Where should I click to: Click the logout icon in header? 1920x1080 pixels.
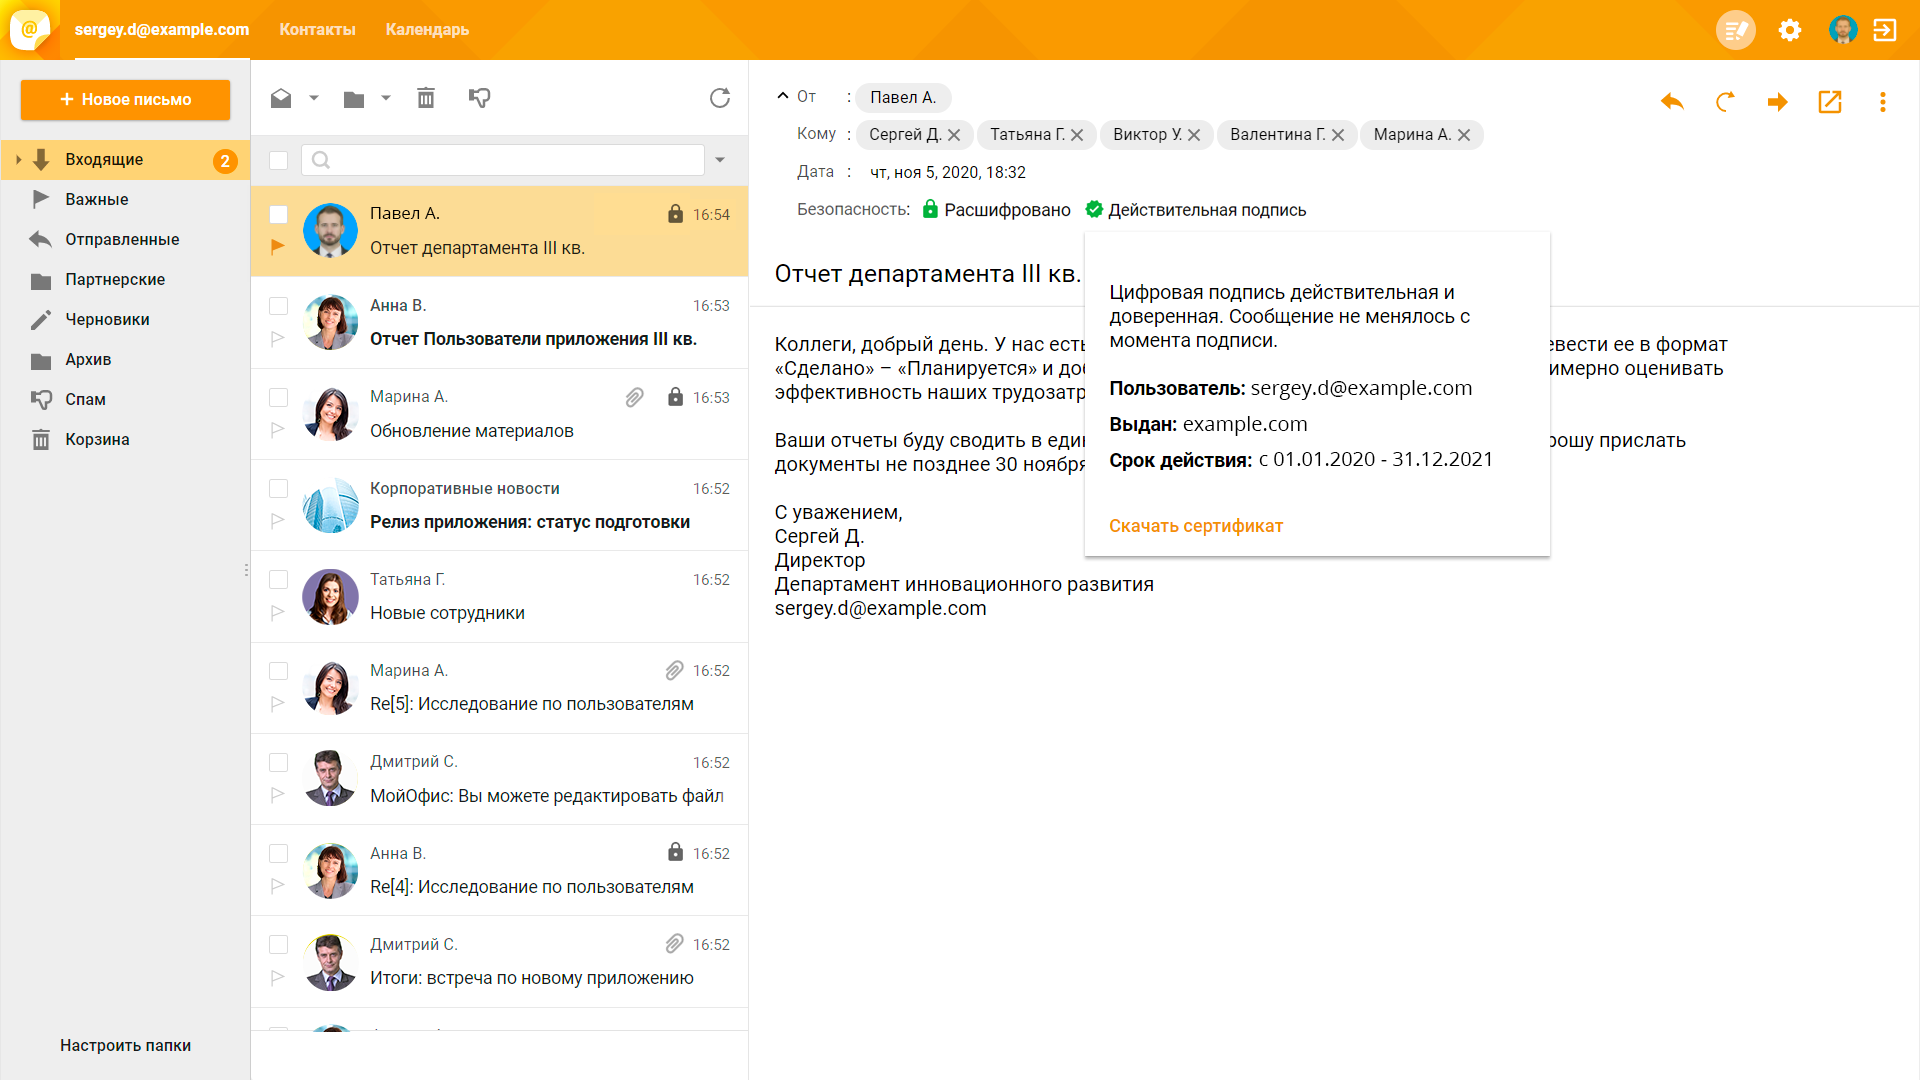point(1885,30)
